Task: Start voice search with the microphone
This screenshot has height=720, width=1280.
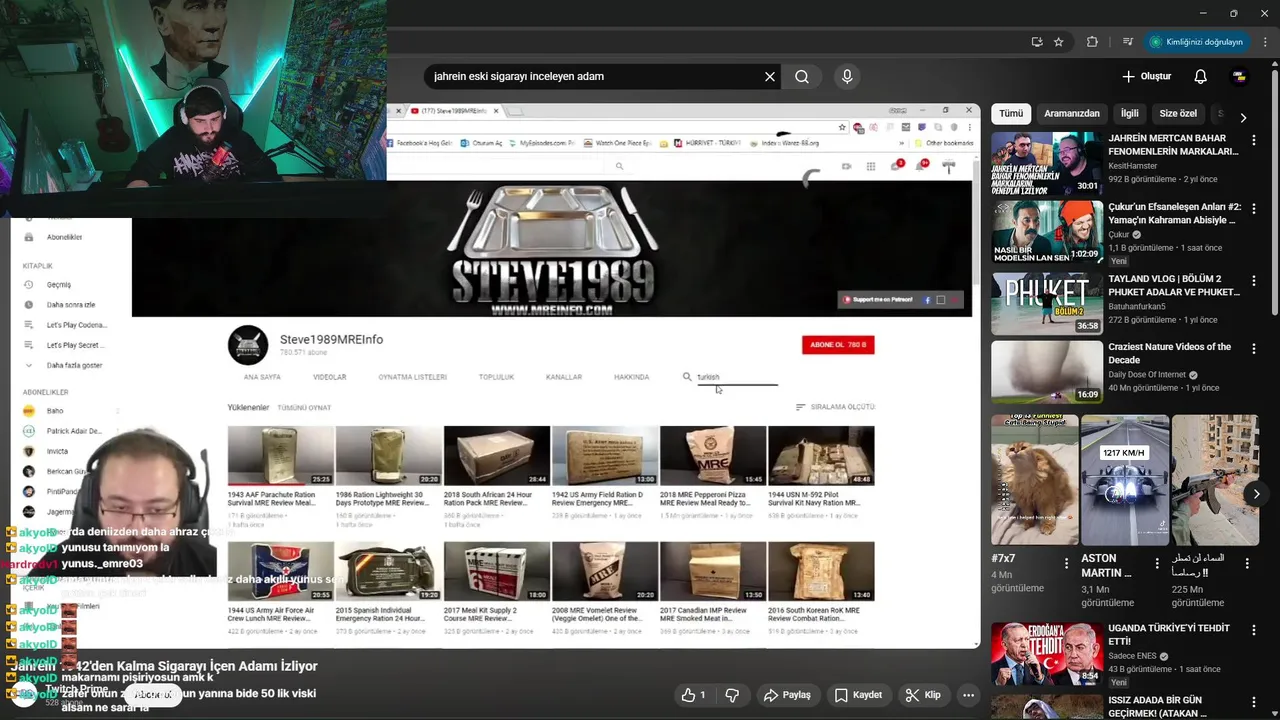Action: pos(847,76)
